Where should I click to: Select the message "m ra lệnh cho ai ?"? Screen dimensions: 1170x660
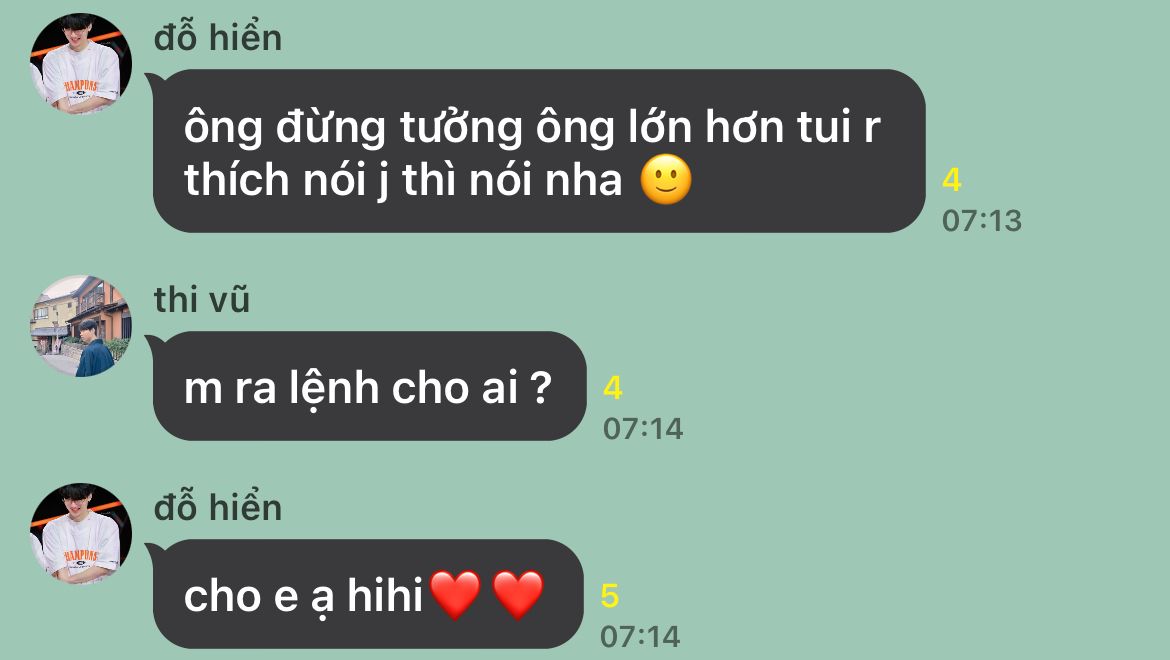coord(369,386)
